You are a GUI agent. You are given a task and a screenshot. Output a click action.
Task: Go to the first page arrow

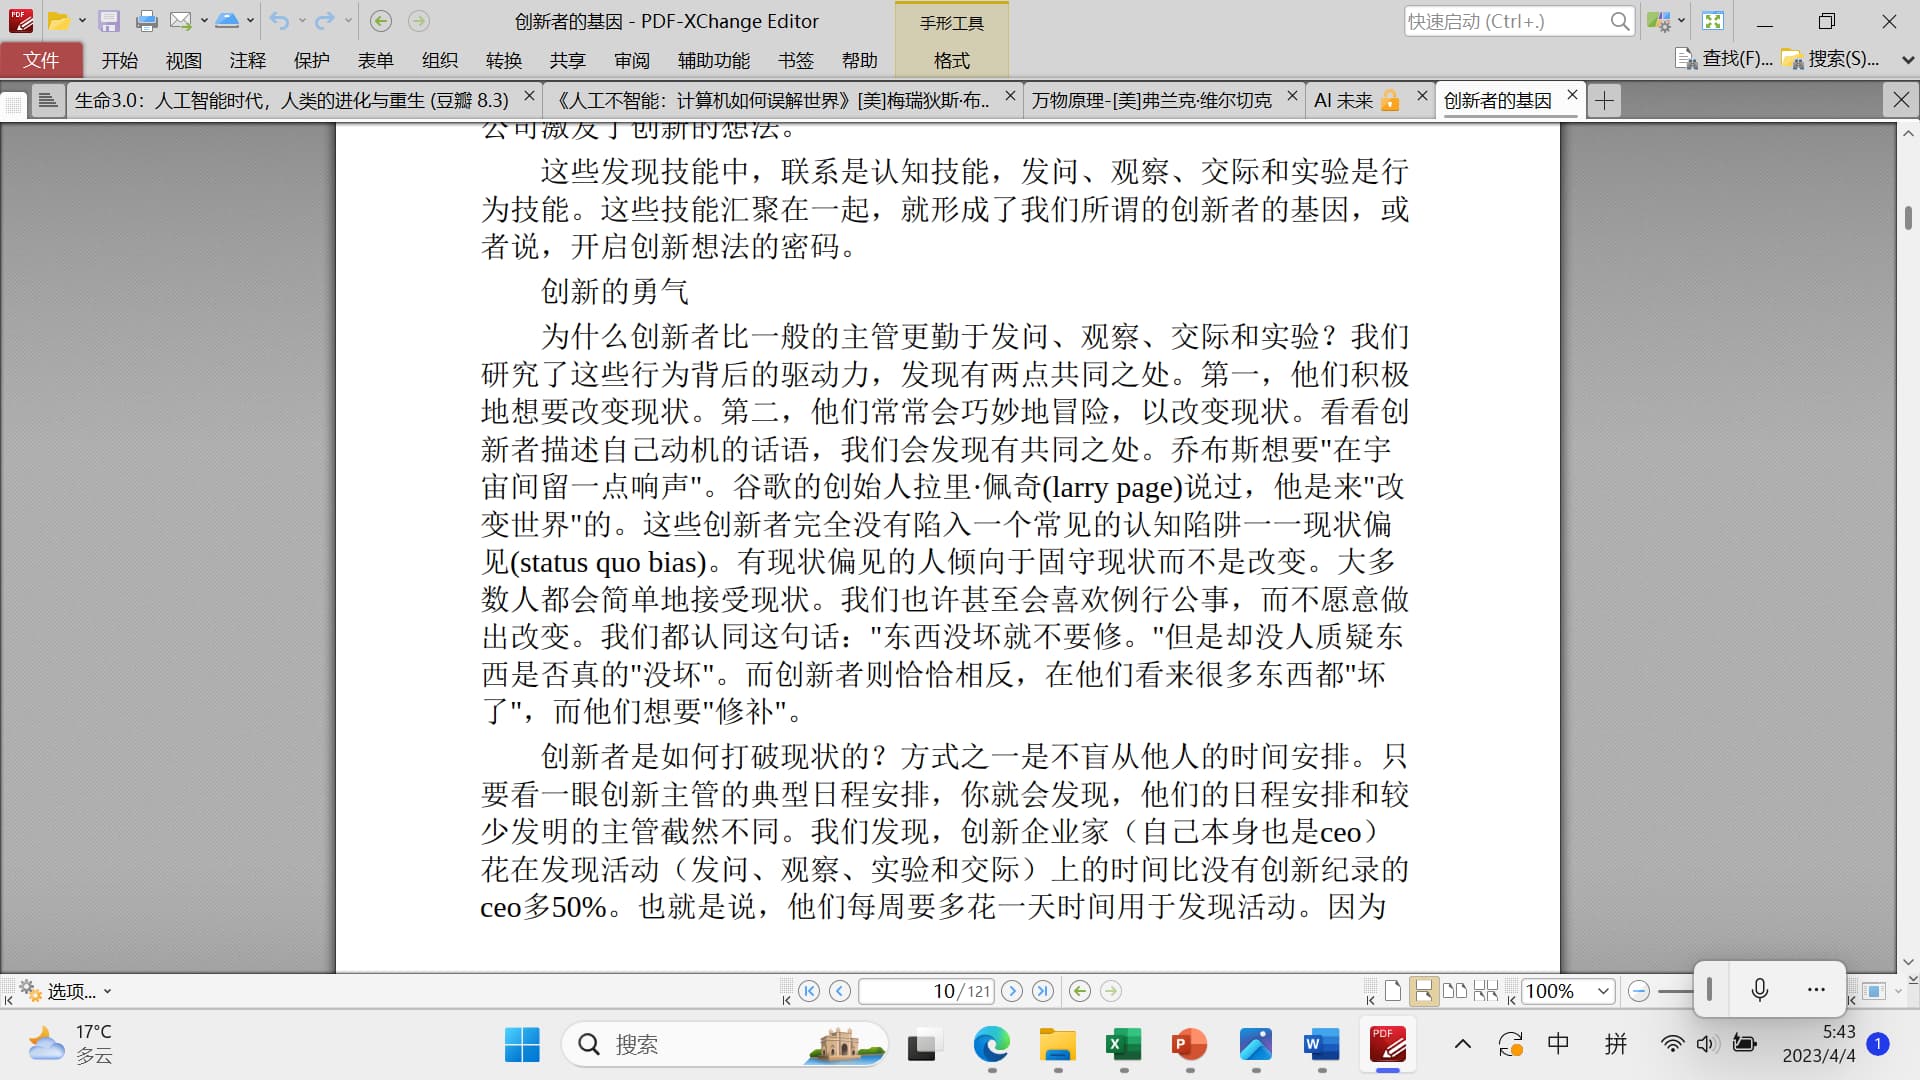point(809,991)
